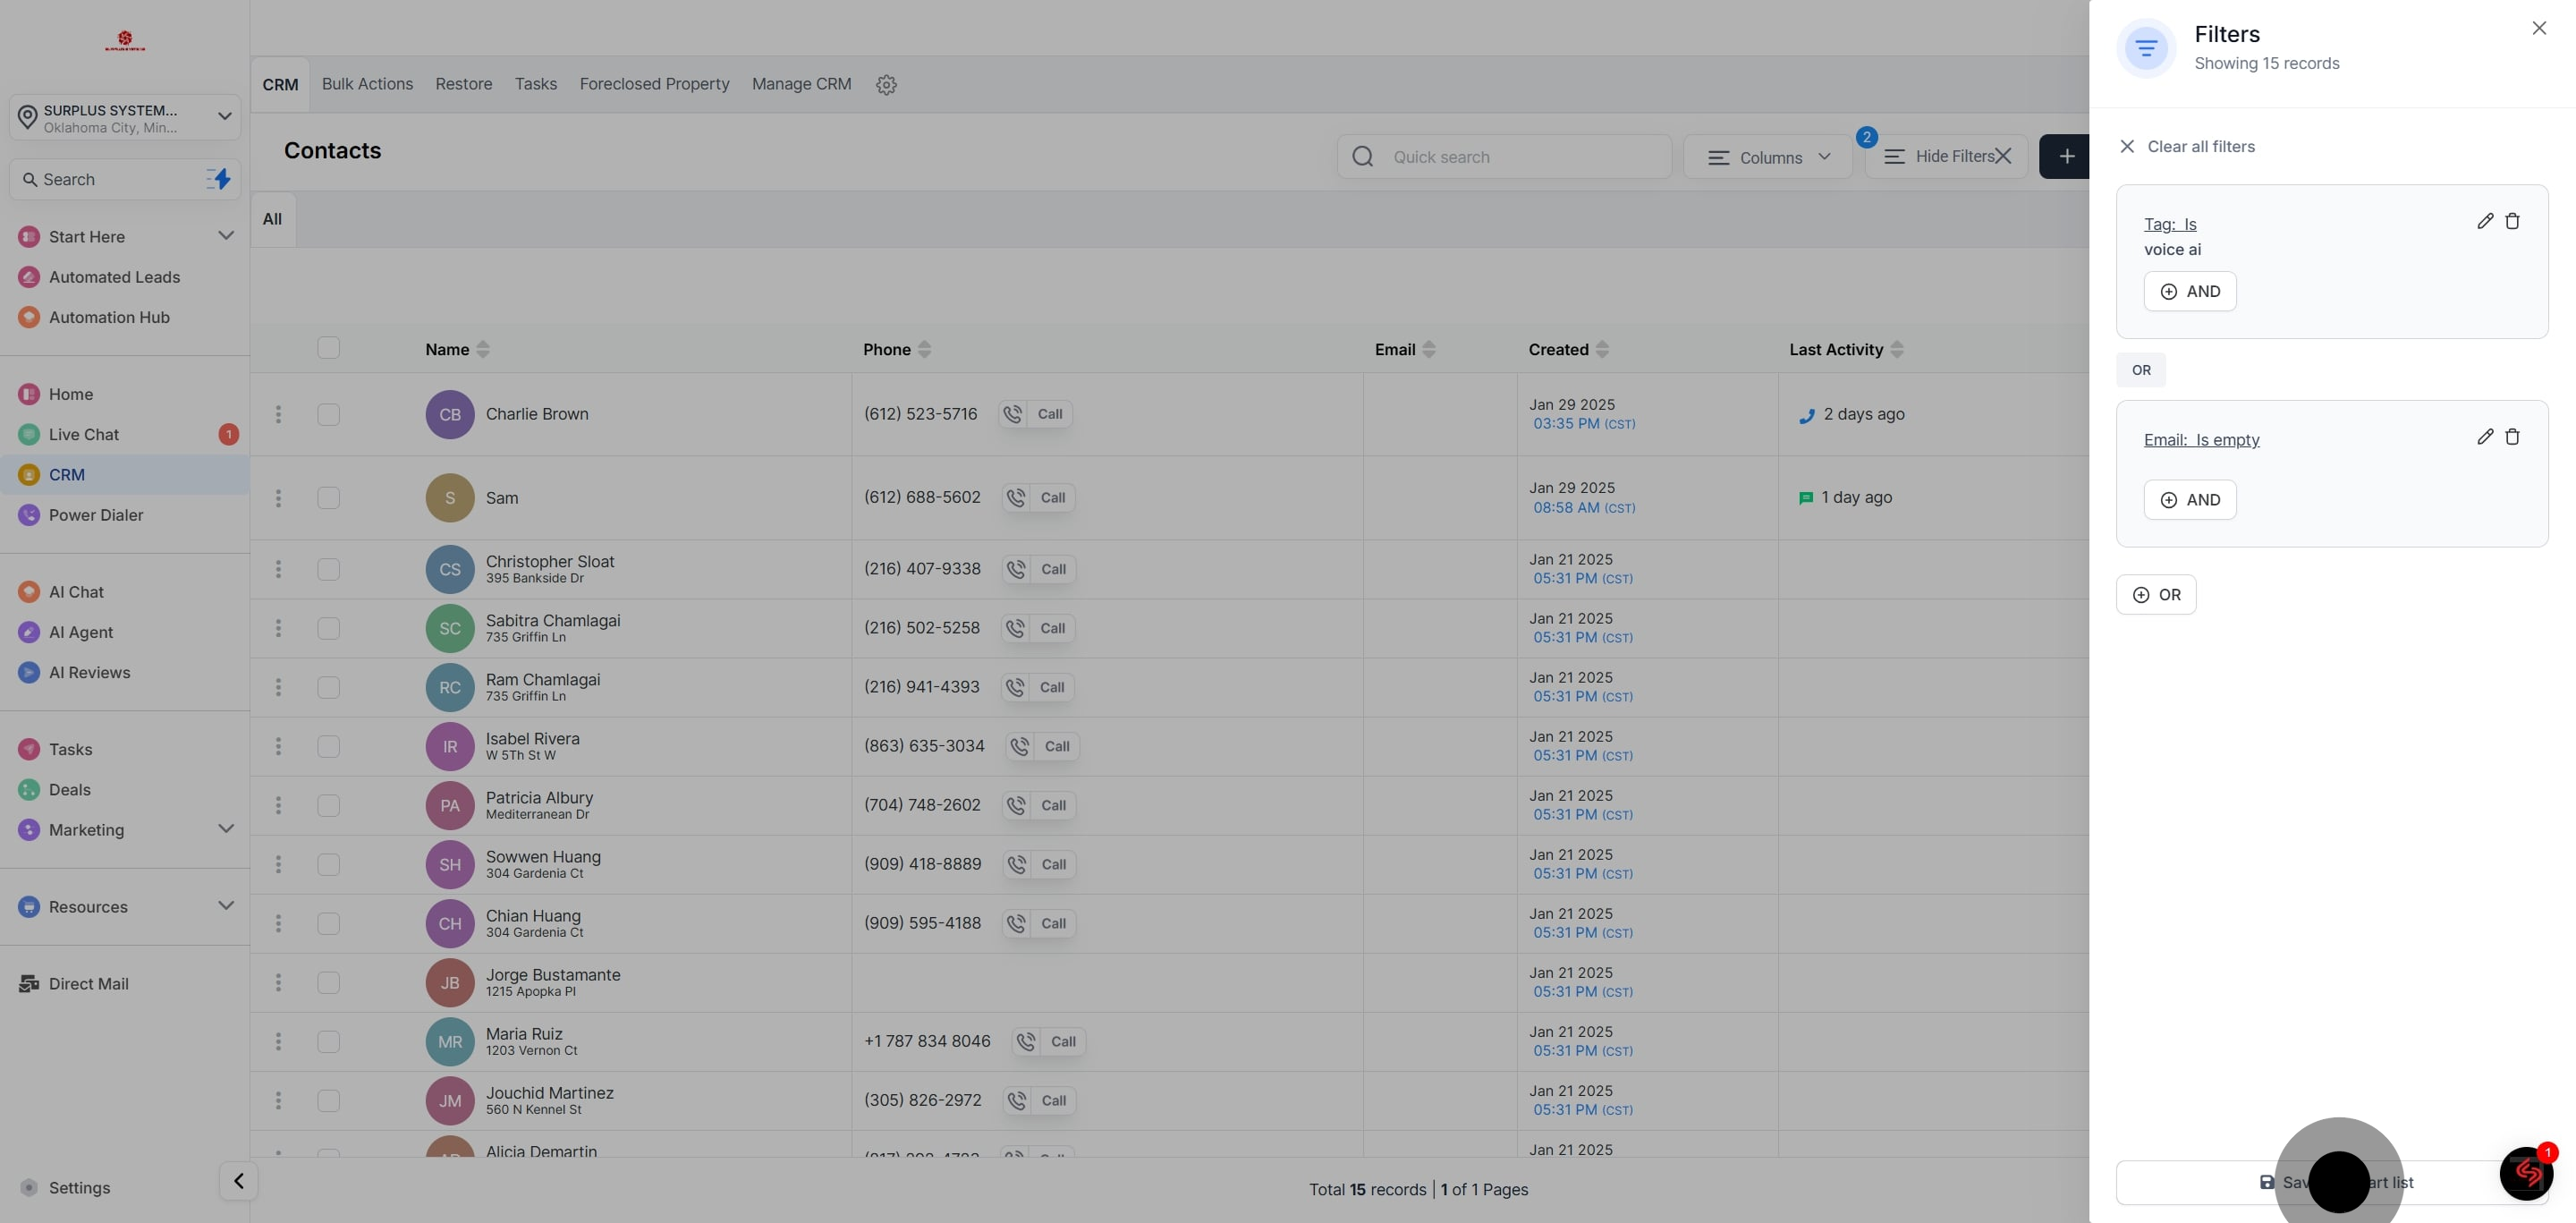Add AND condition under Tag filter

click(x=2189, y=291)
